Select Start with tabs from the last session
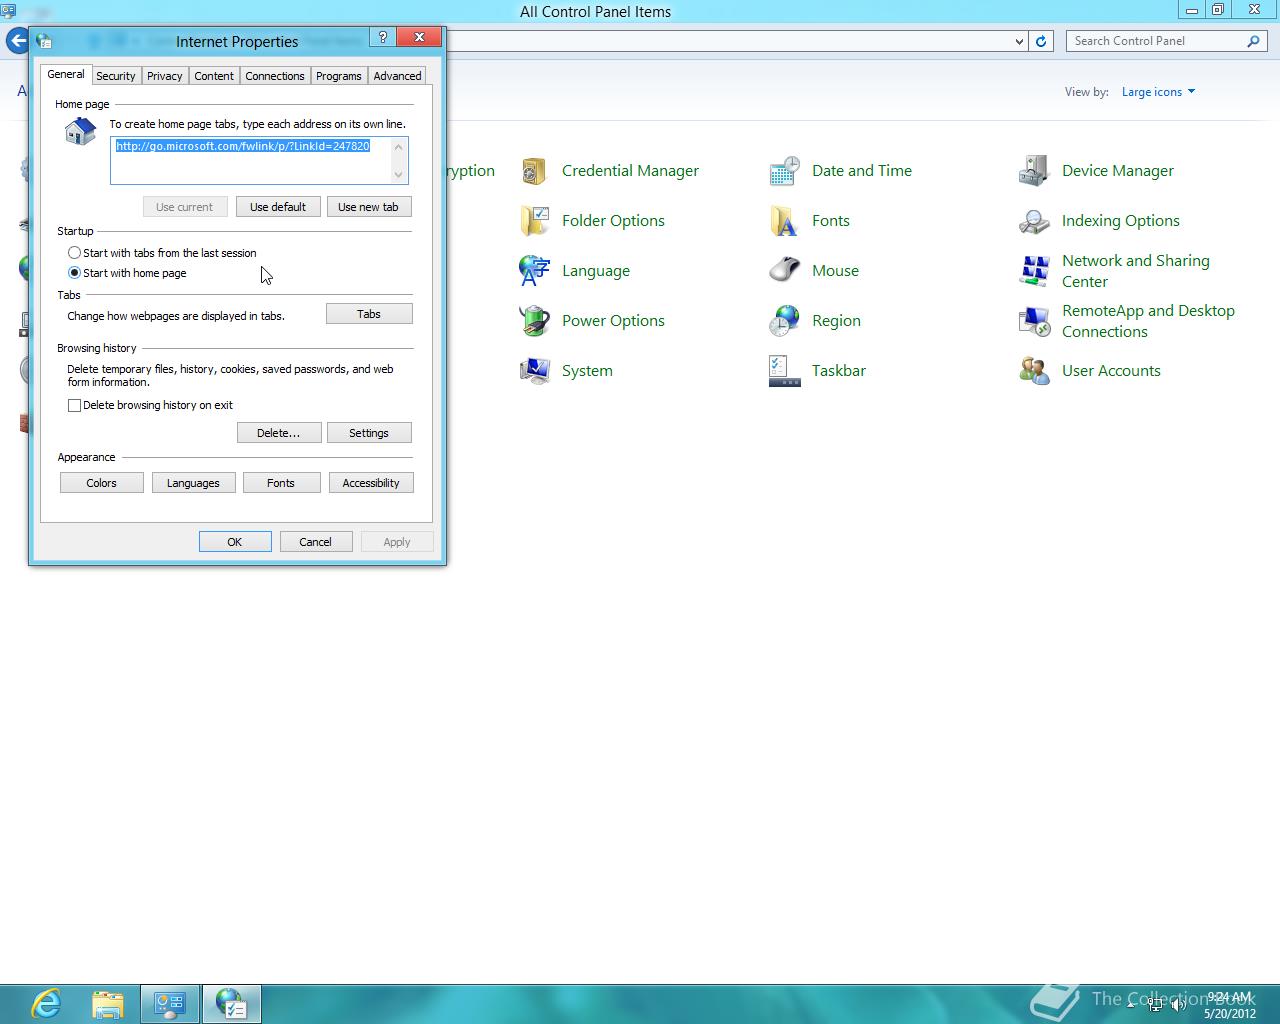Screen dimensions: 1280x1024 coord(74,252)
